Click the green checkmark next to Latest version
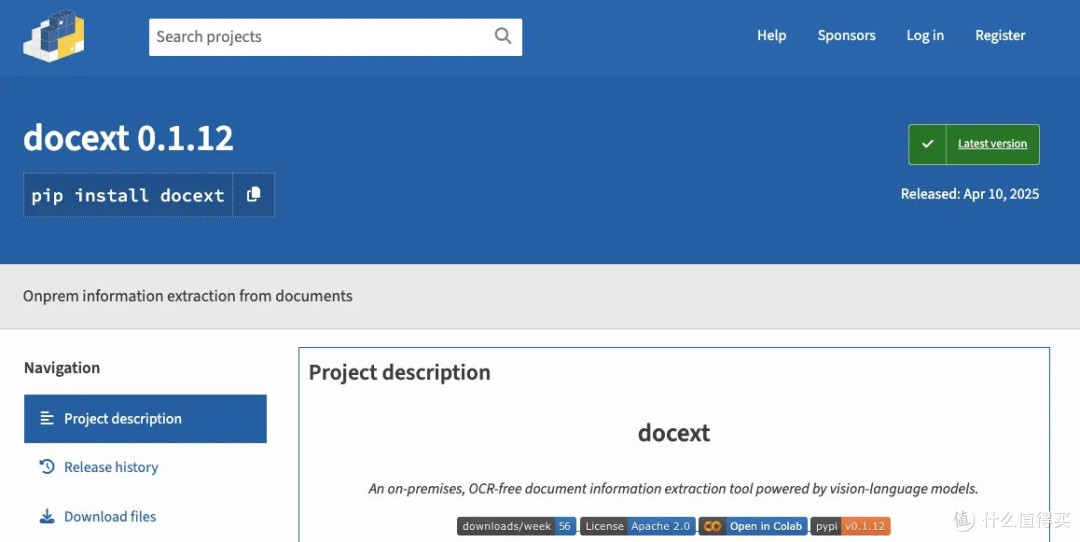1080x542 pixels. [x=928, y=144]
